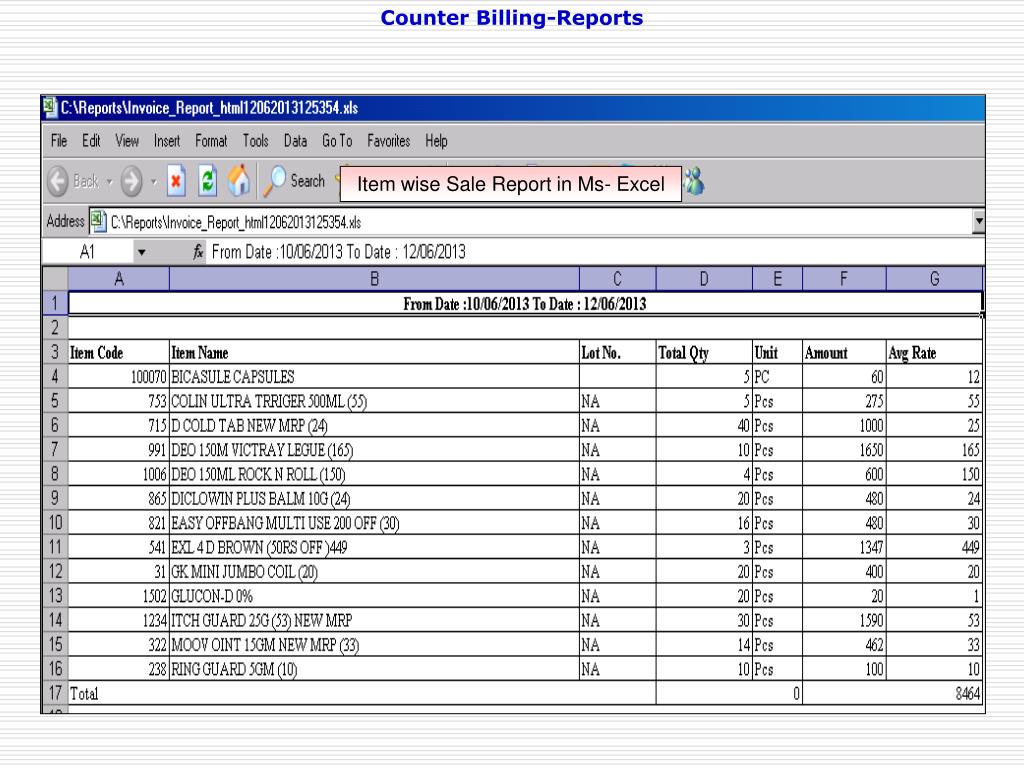Click the Back navigation arrow icon
This screenshot has width=1024, height=768.
click(58, 181)
